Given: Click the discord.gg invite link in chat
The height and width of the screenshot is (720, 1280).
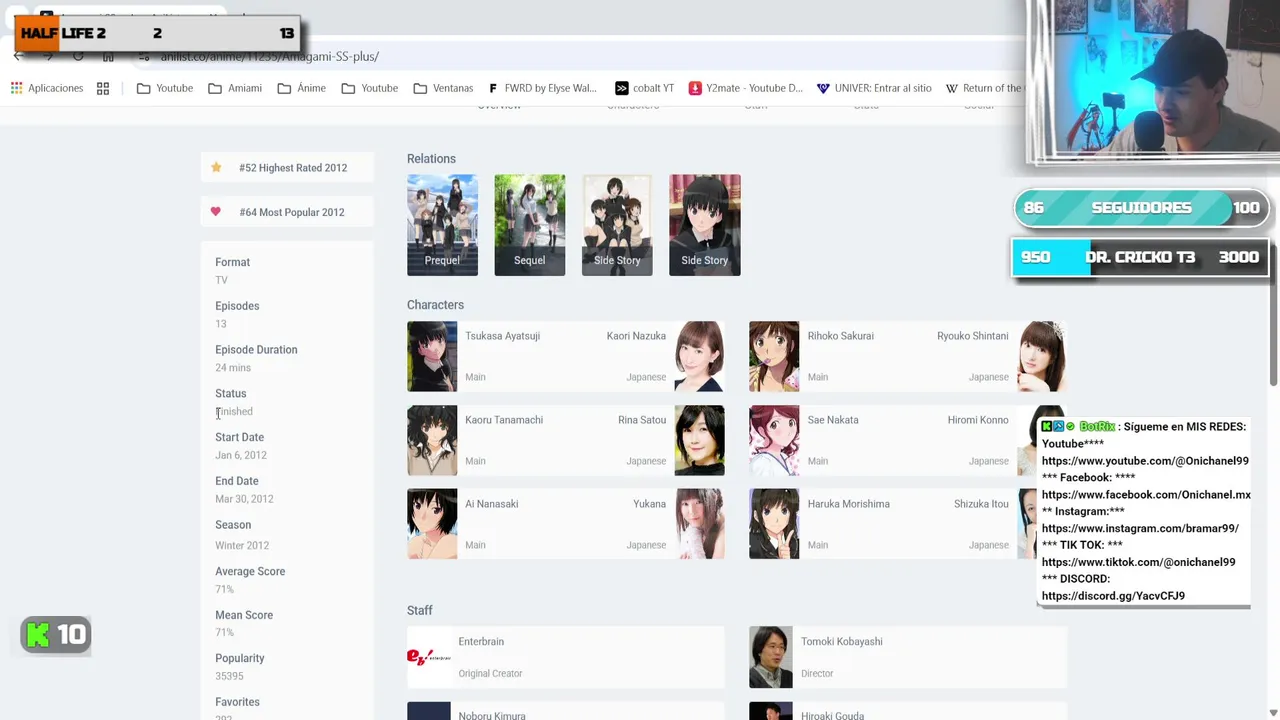Looking at the screenshot, I should [1113, 596].
